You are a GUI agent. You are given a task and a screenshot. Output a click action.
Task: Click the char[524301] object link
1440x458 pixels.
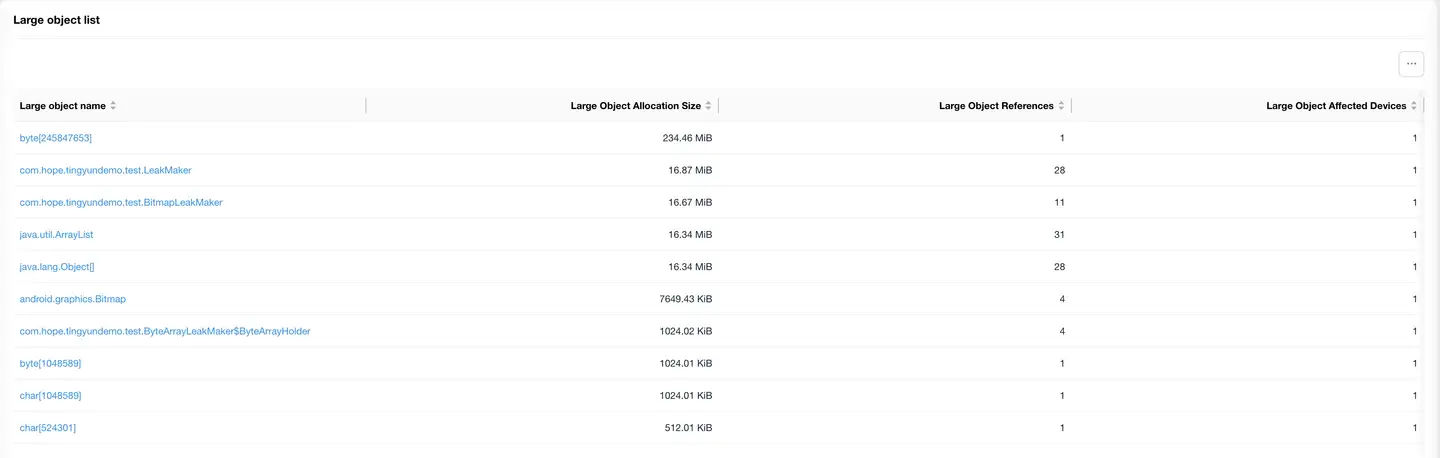click(x=48, y=428)
